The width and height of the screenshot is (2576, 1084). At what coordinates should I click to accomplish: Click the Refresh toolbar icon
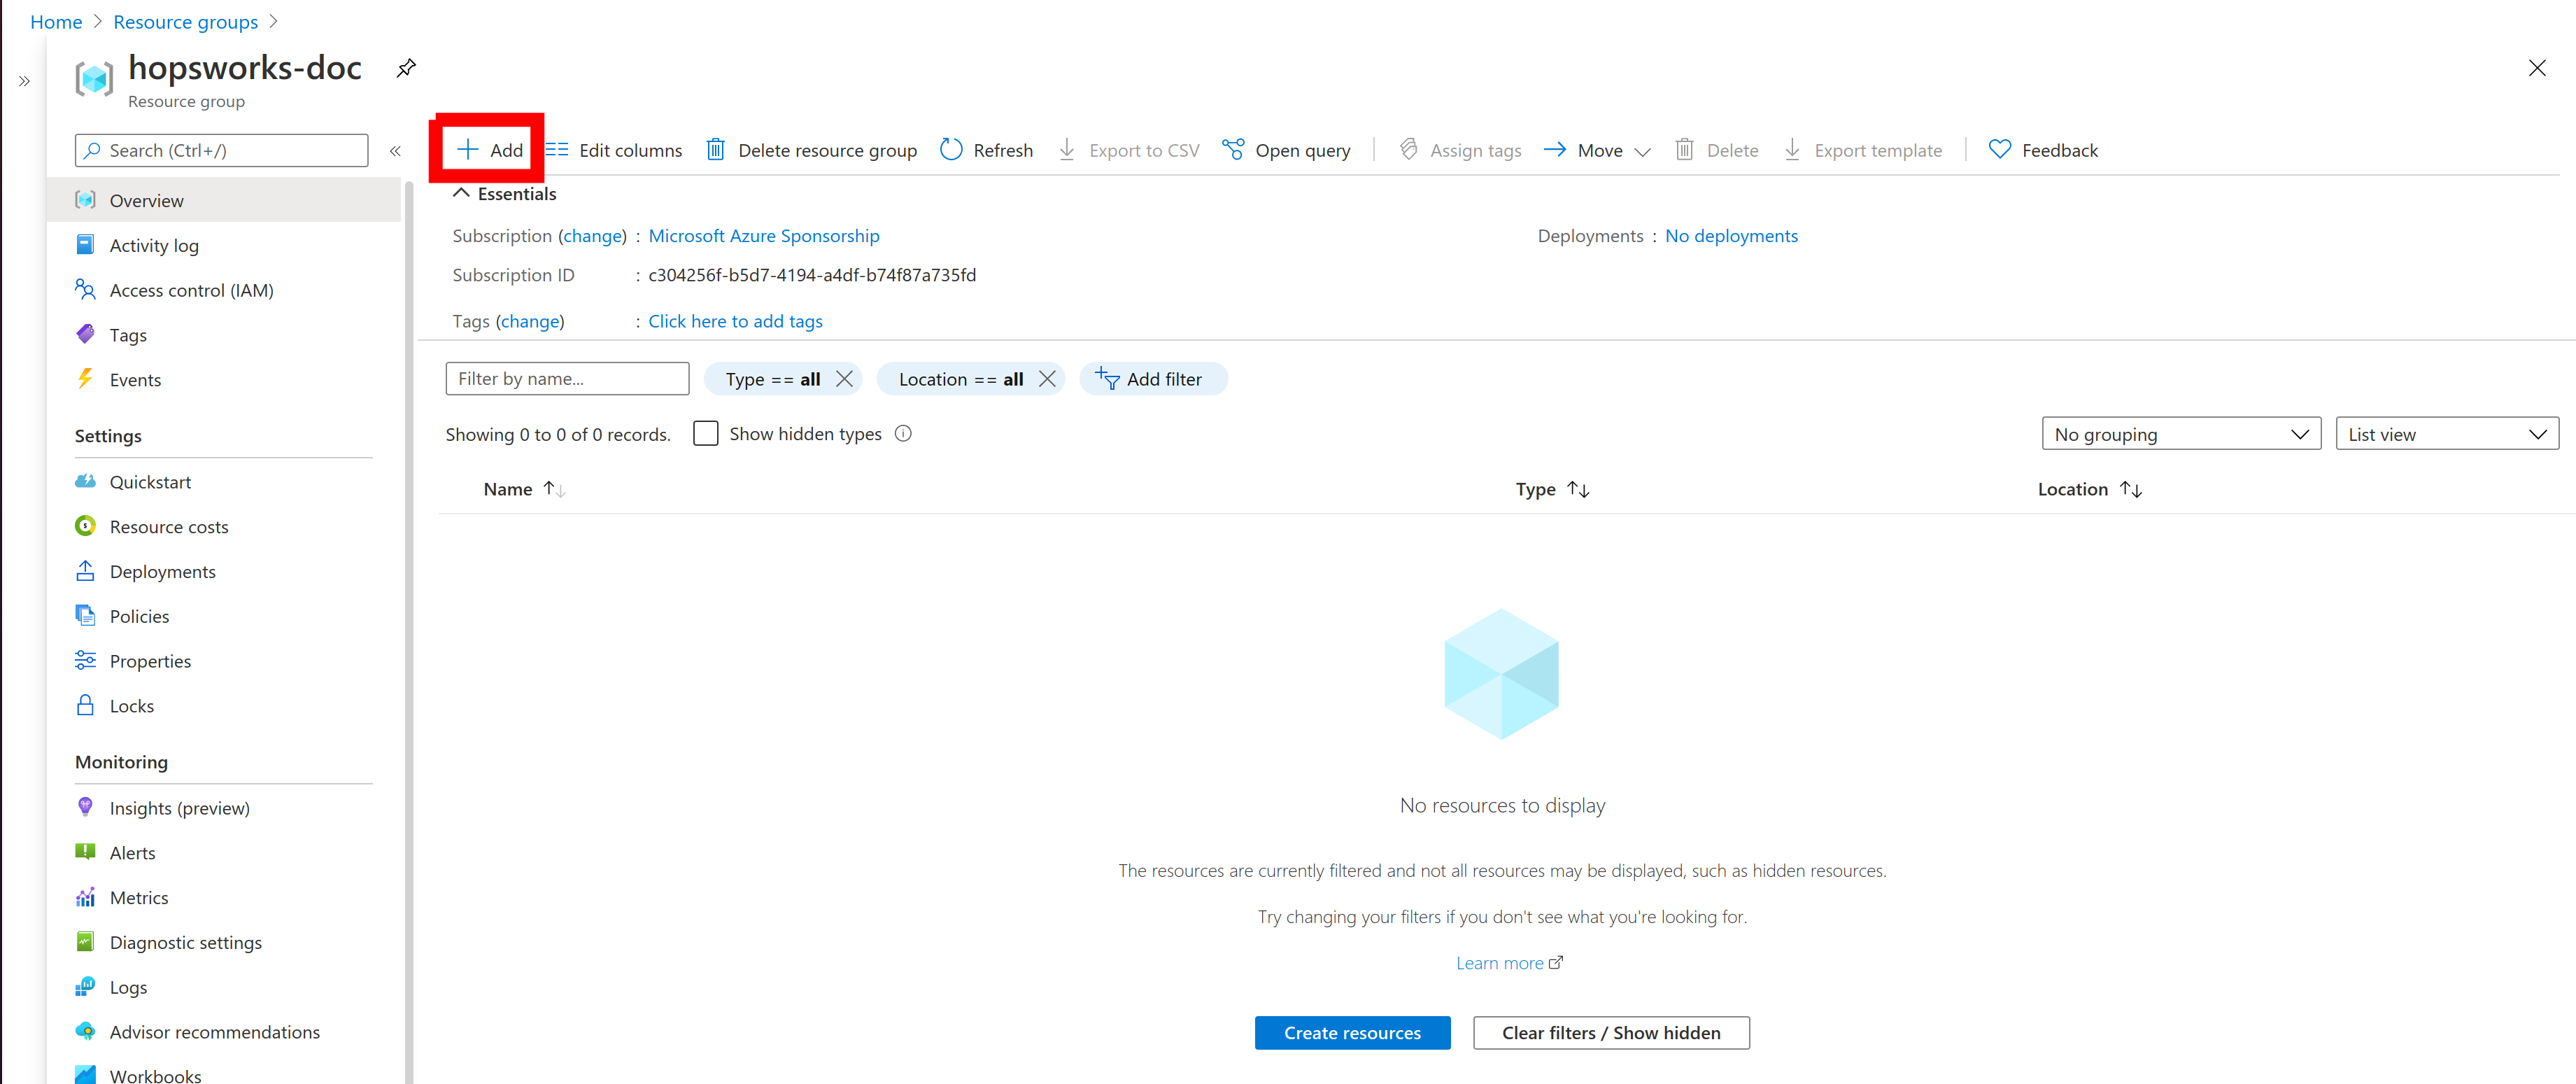click(951, 150)
